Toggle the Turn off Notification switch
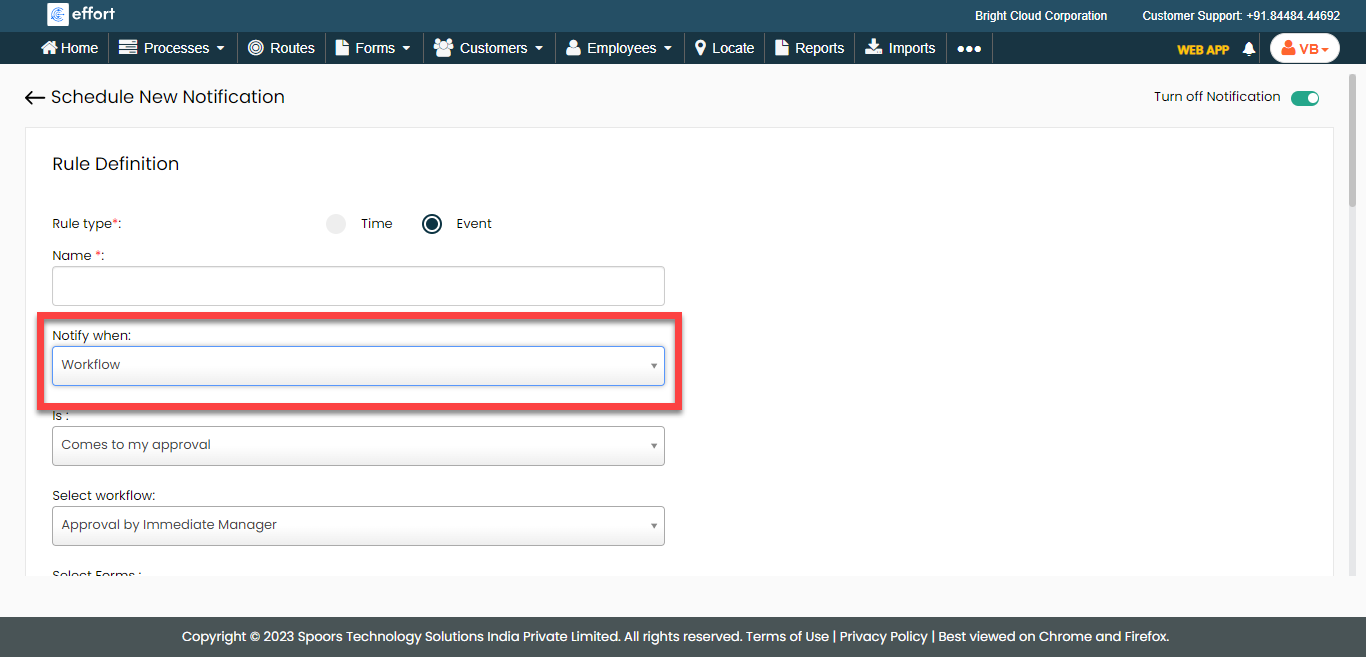Image resolution: width=1366 pixels, height=657 pixels. [x=1304, y=98]
